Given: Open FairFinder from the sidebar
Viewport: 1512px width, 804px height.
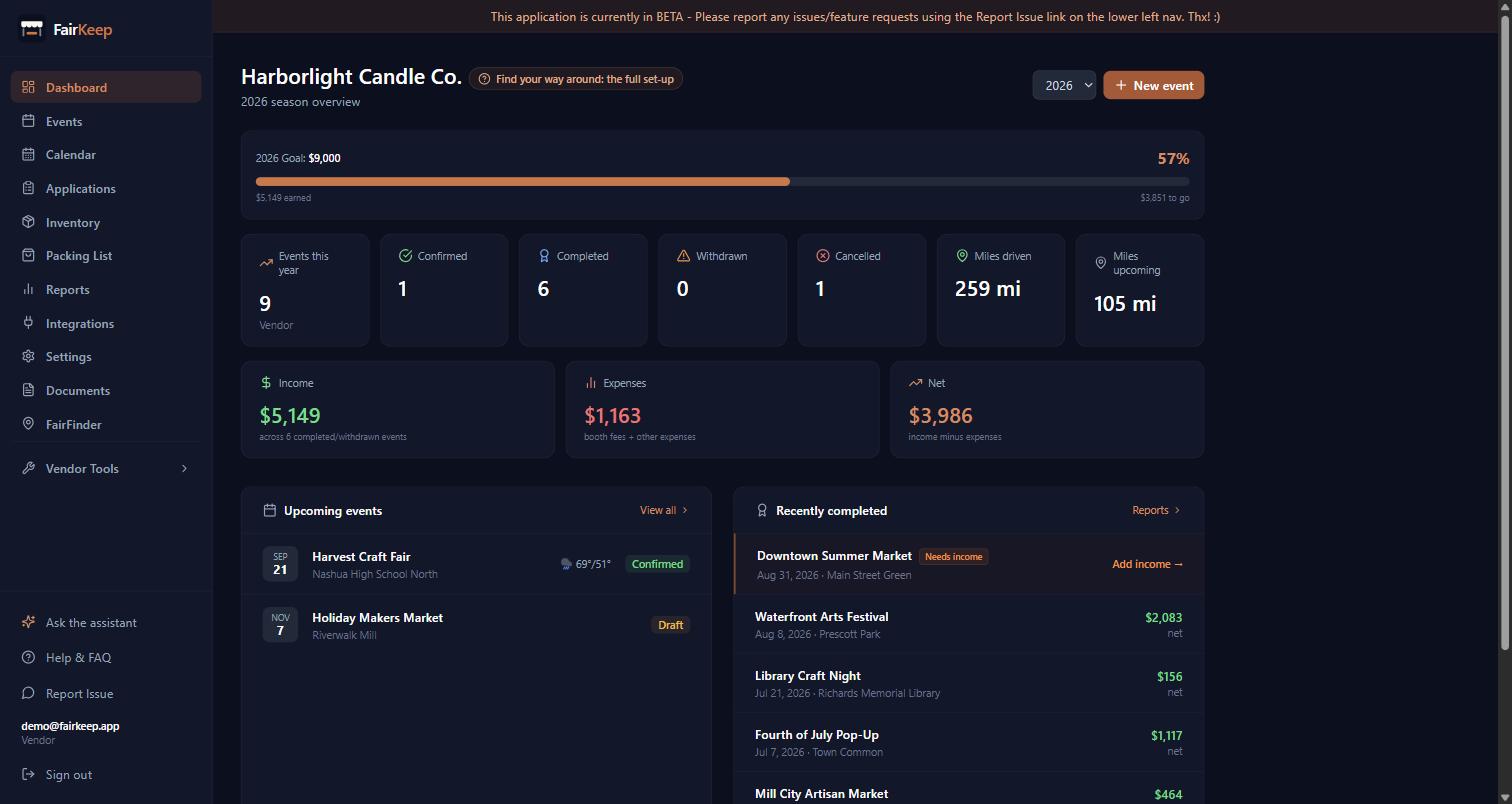Looking at the screenshot, I should [106, 424].
